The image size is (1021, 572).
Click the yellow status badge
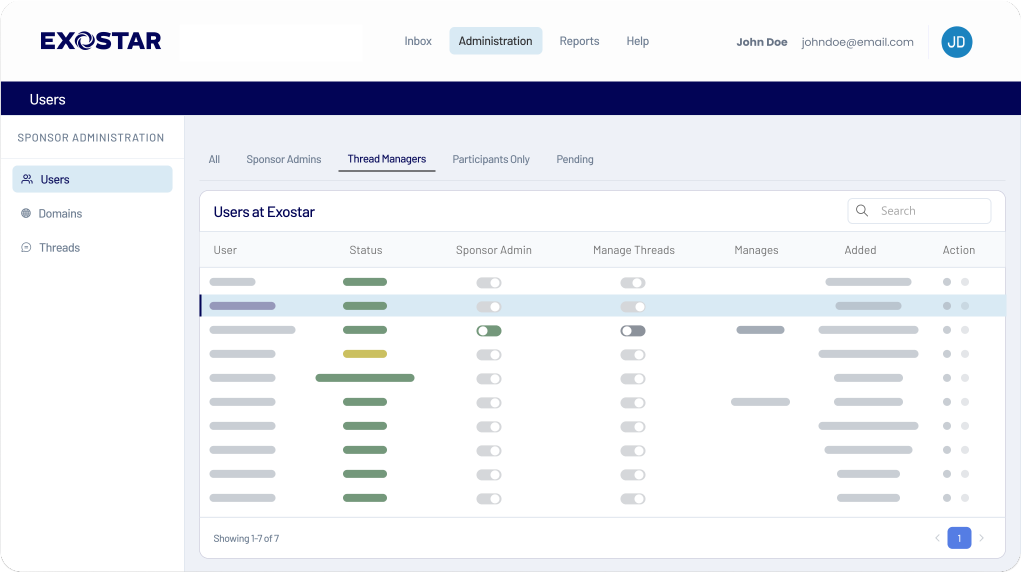pos(365,354)
